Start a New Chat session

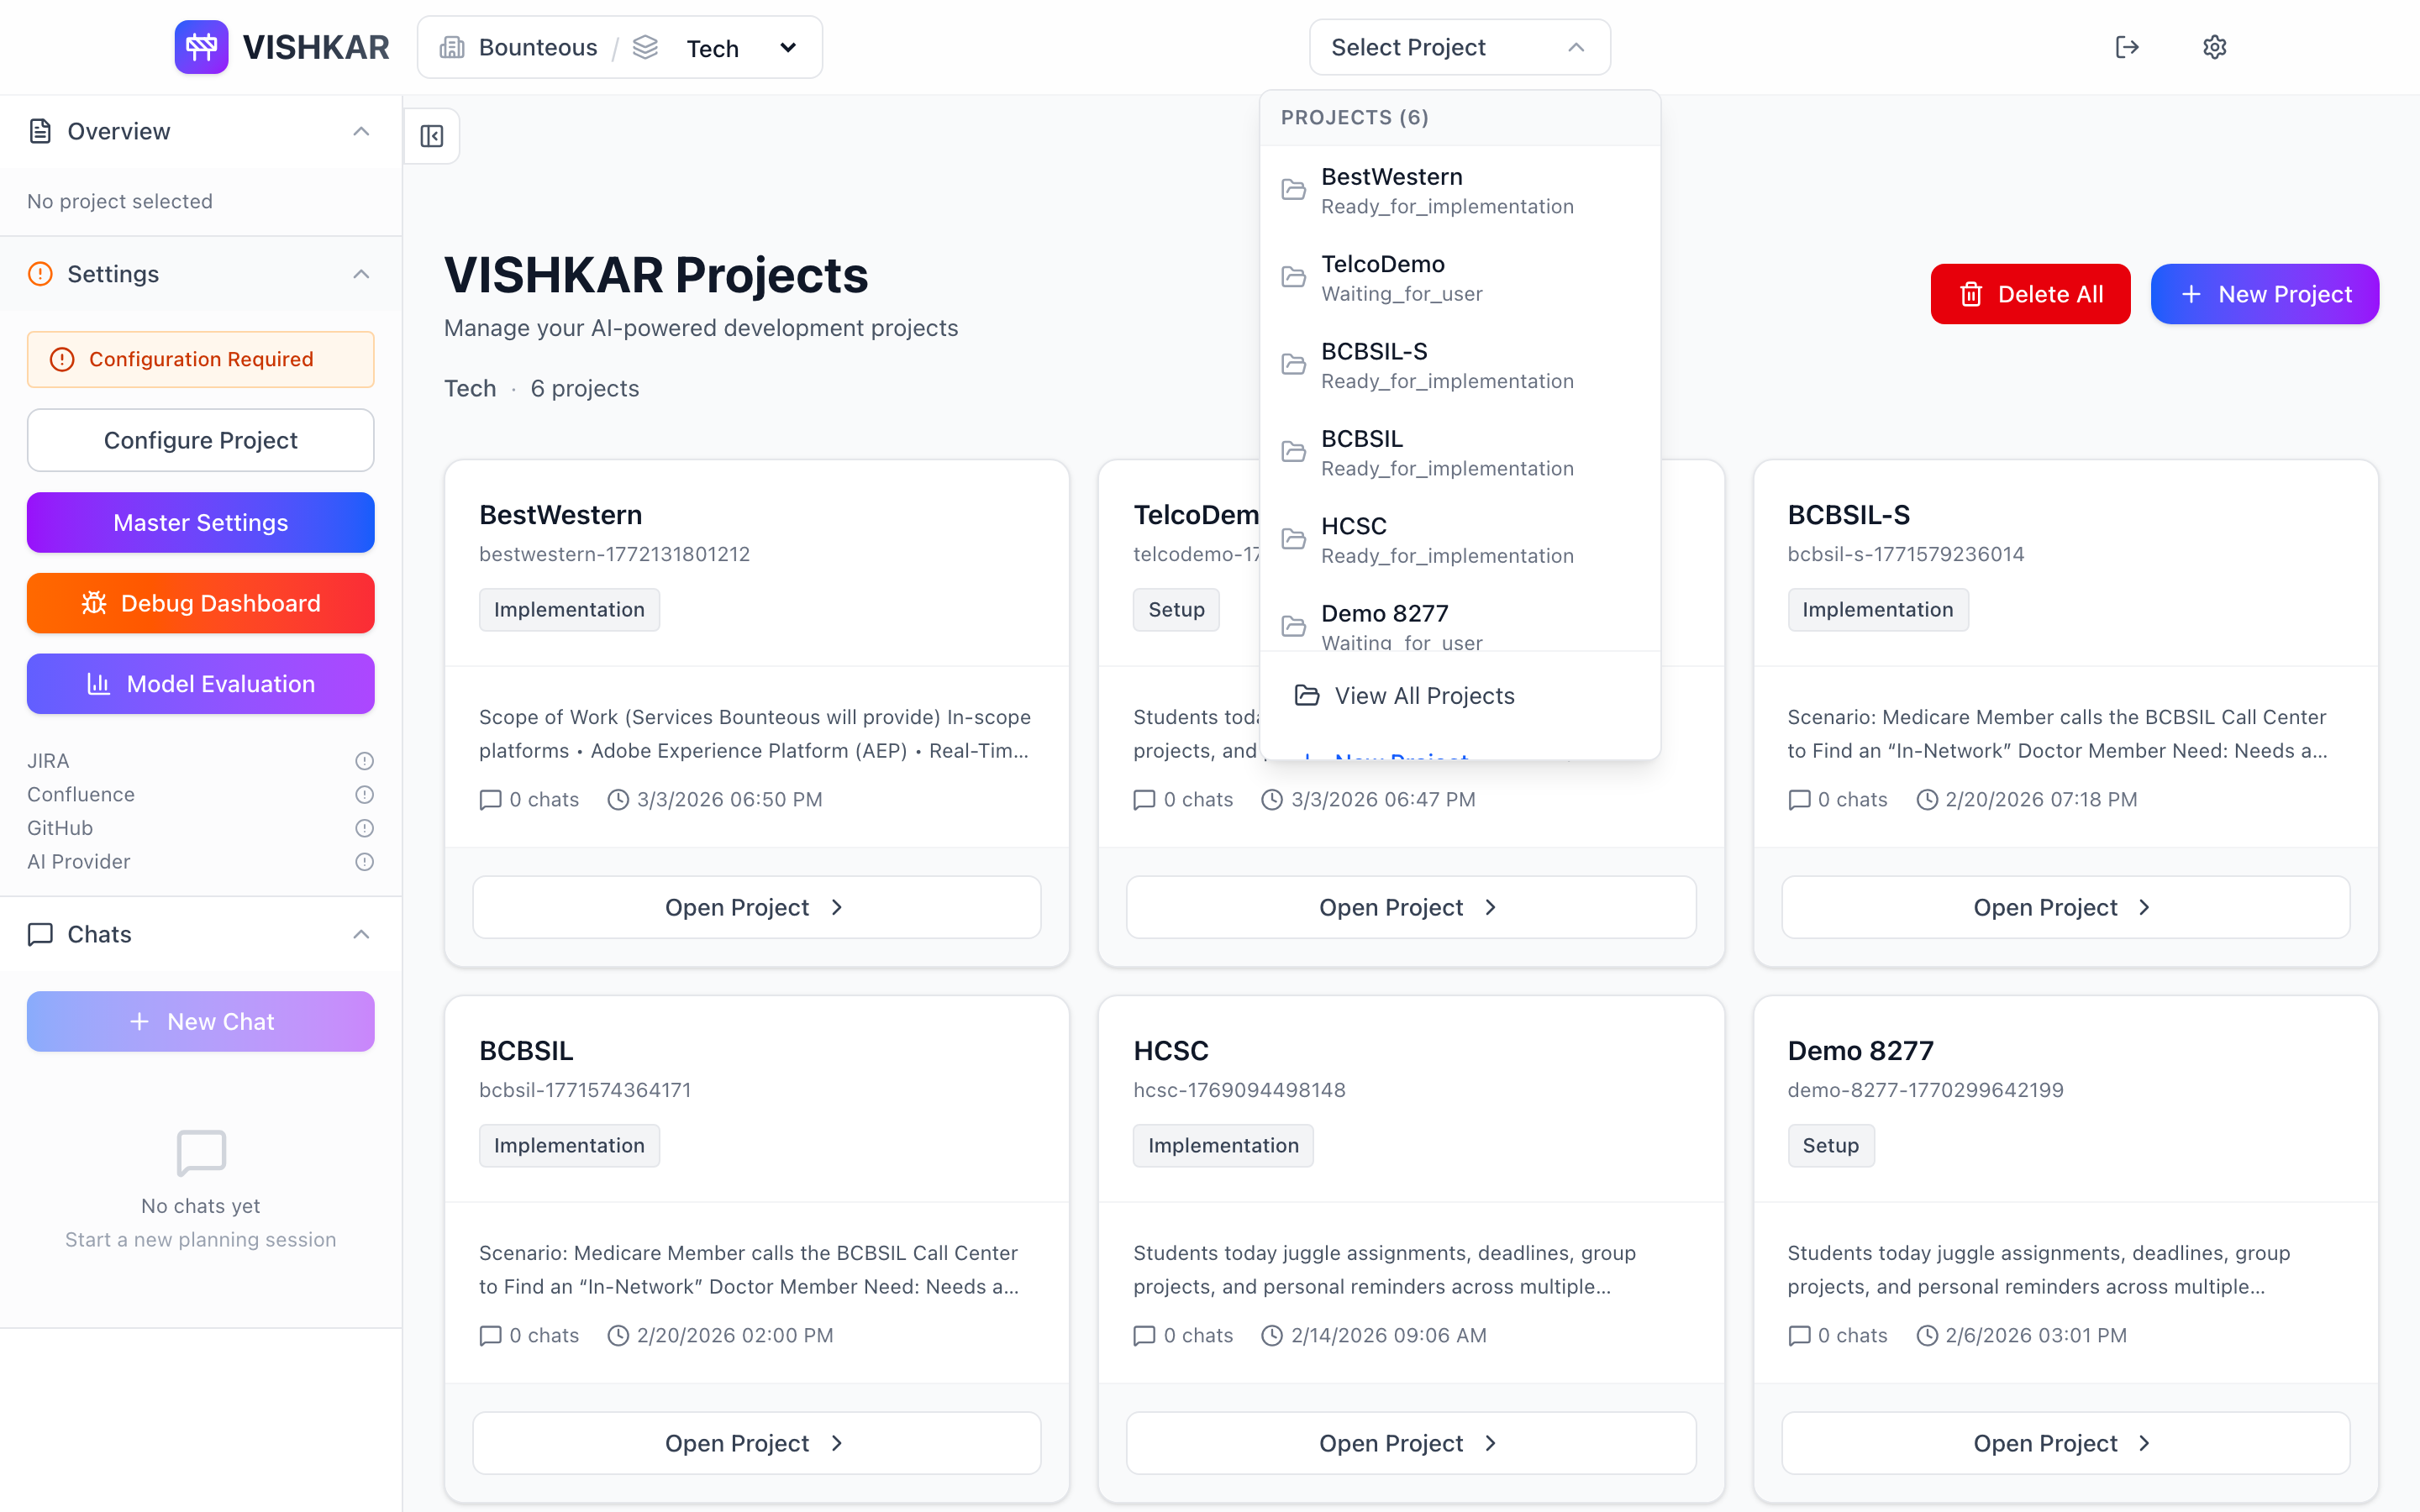pyautogui.click(x=200, y=1021)
